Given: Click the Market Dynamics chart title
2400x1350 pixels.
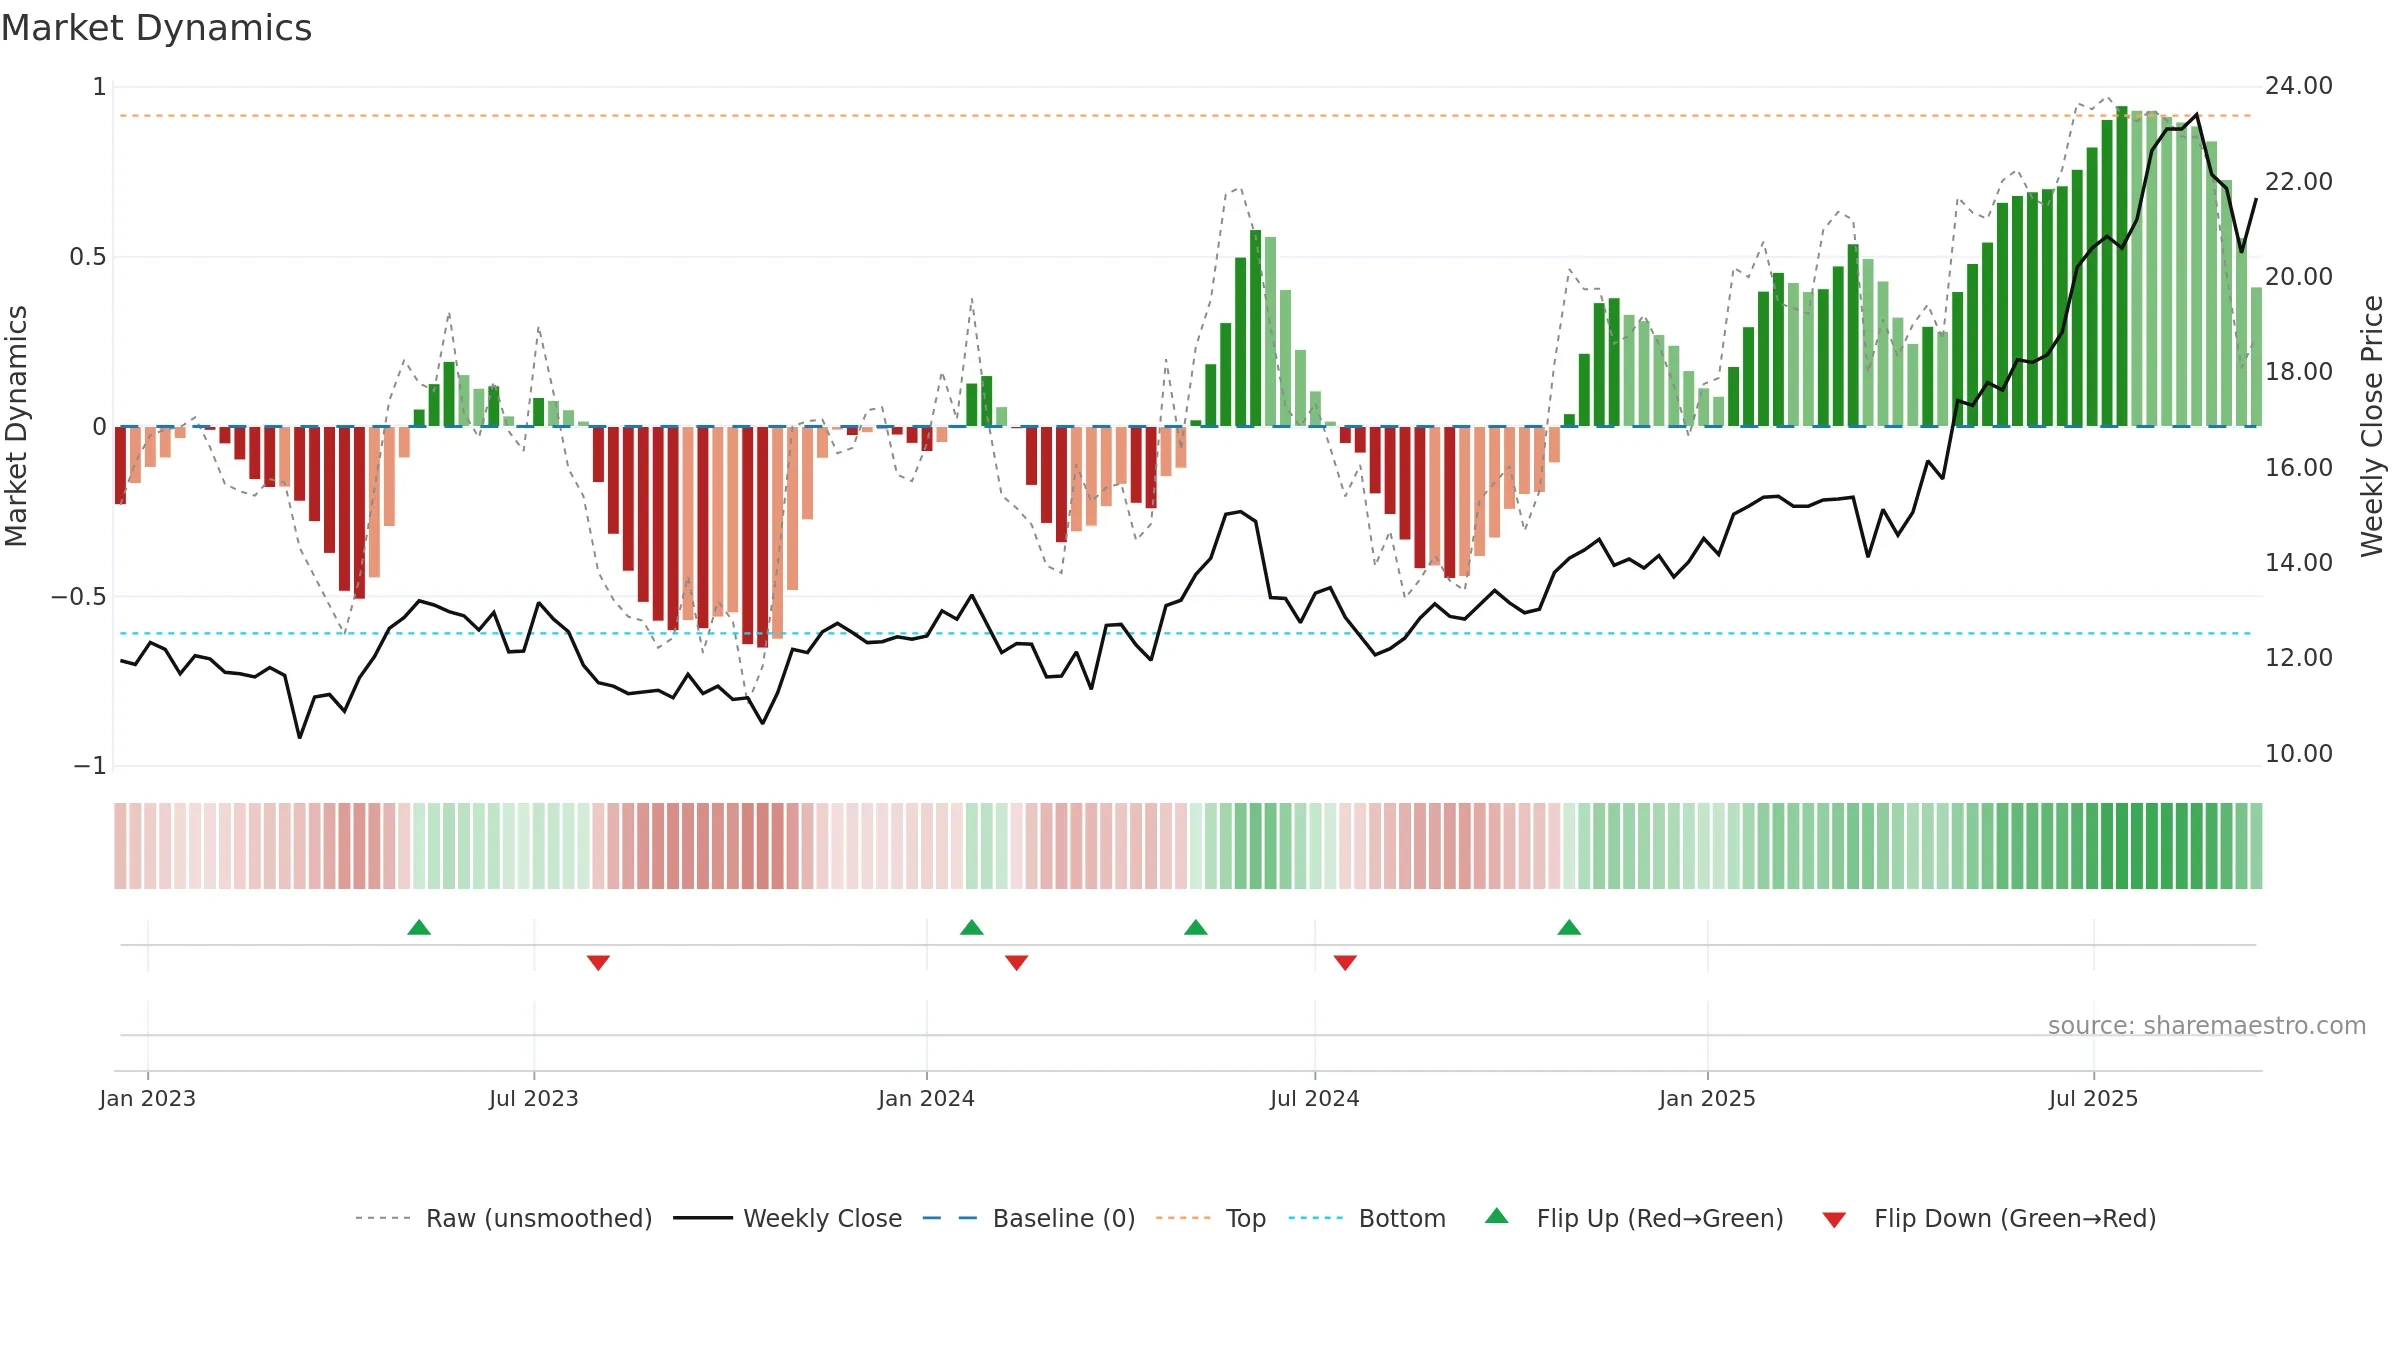Looking at the screenshot, I should click(156, 28).
